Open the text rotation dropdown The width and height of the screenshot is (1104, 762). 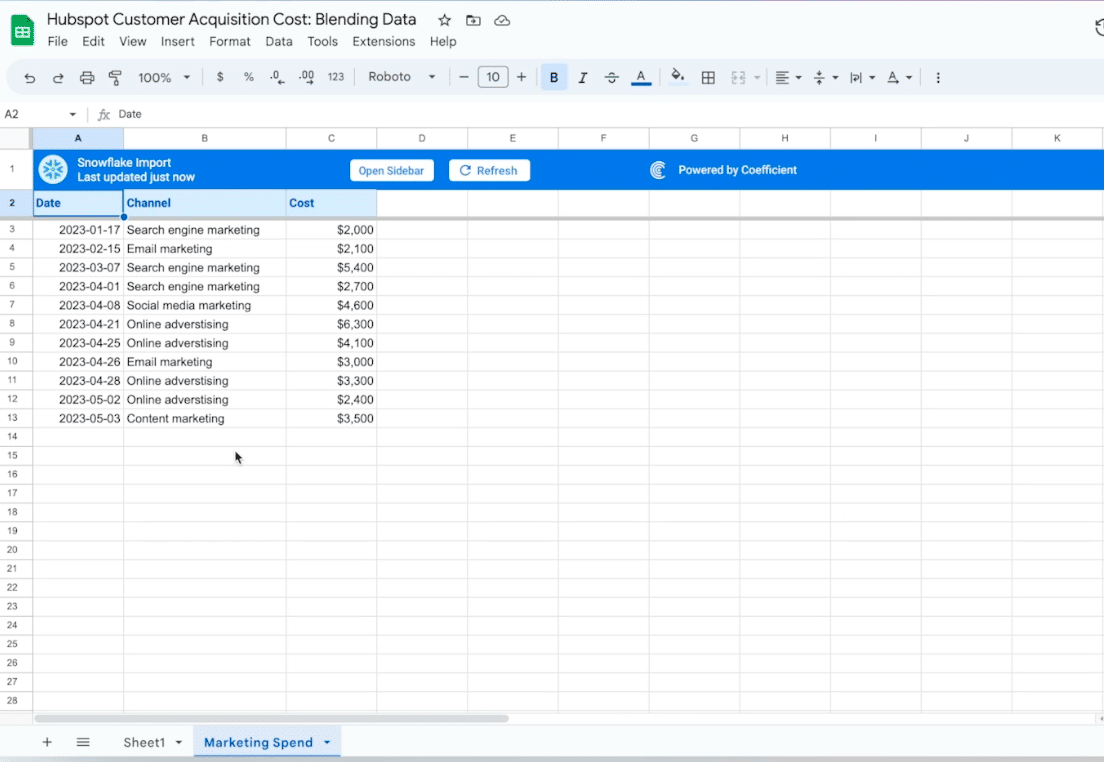pyautogui.click(x=899, y=77)
